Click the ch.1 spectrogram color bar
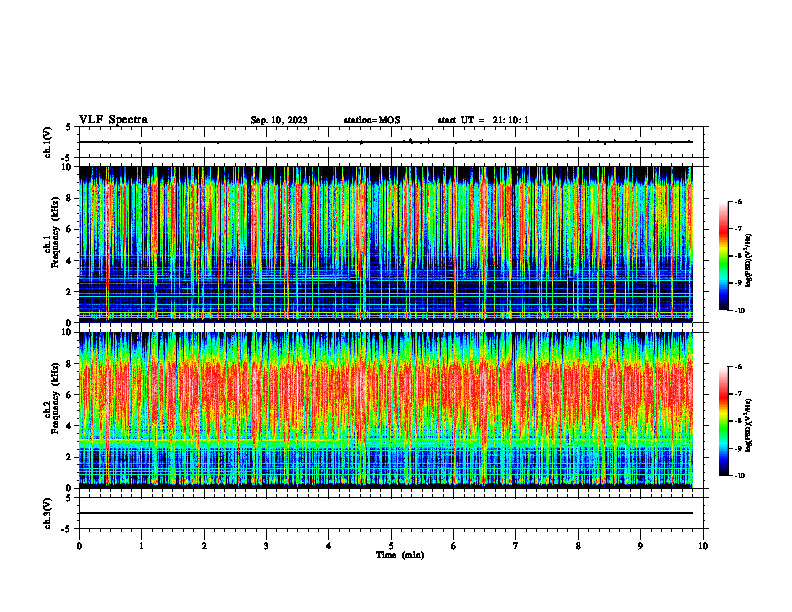Screen dimensions: 792x612 tap(723, 256)
